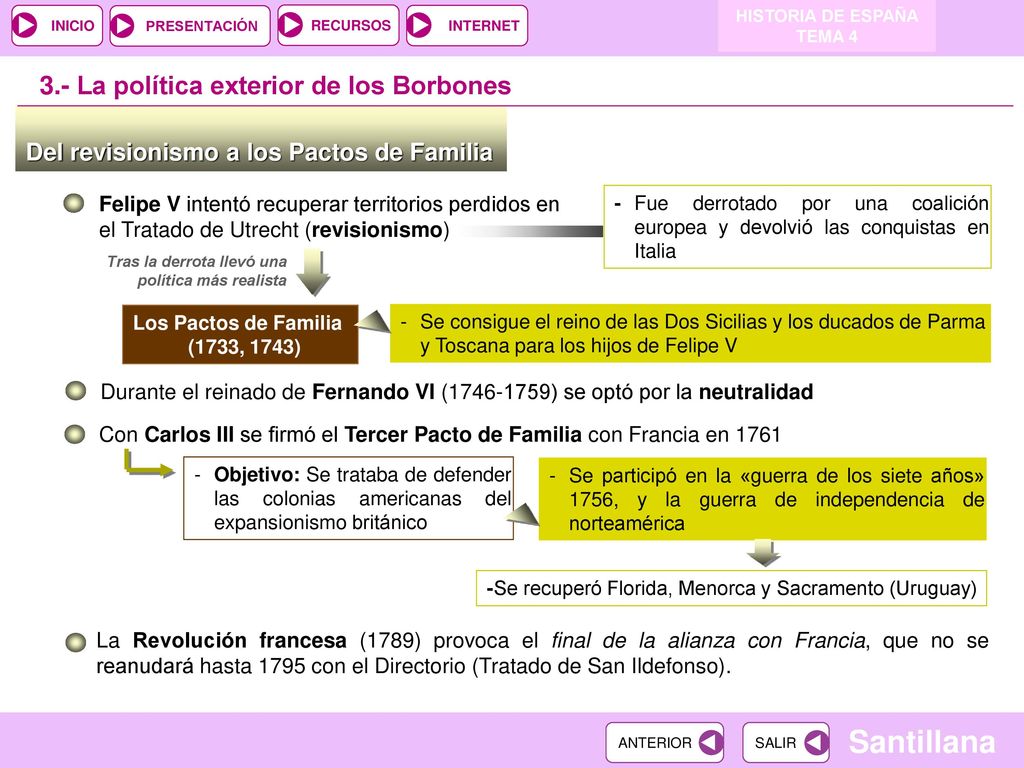Viewport: 1024px width, 768px height.
Task: Click the back arrow icon on ANTERIOR
Action: click(x=710, y=743)
